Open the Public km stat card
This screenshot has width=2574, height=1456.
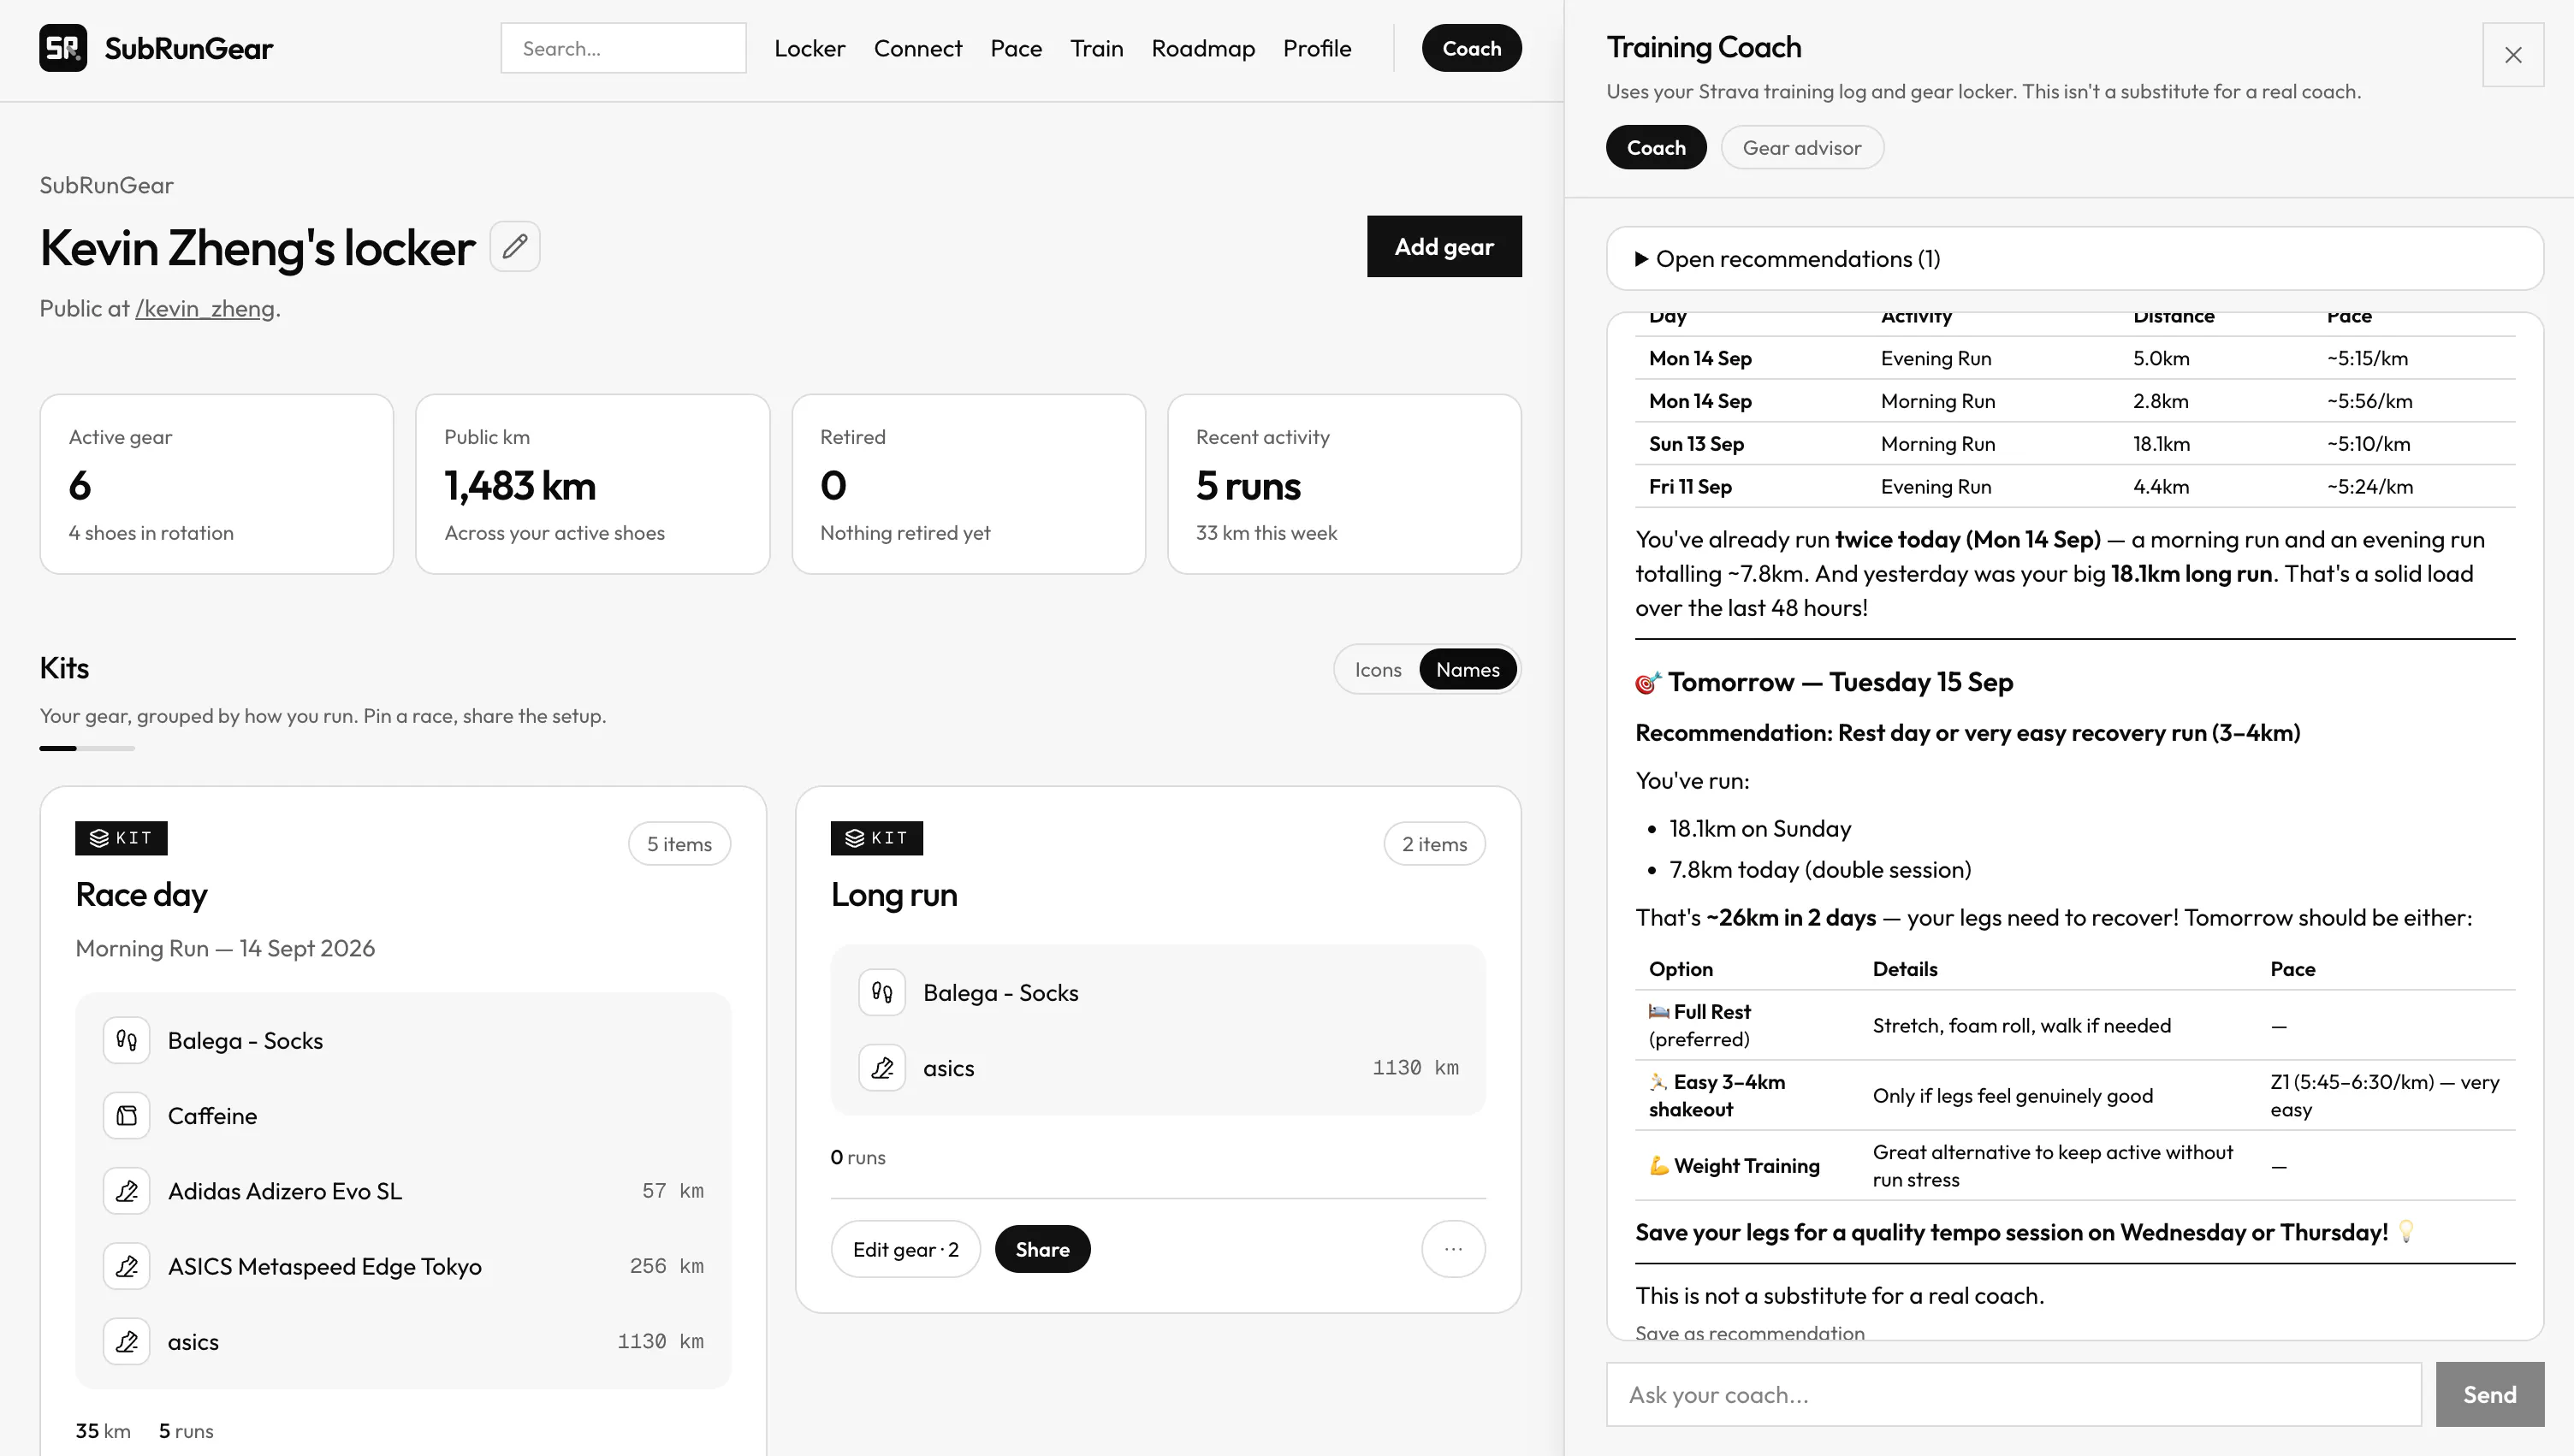(x=592, y=484)
